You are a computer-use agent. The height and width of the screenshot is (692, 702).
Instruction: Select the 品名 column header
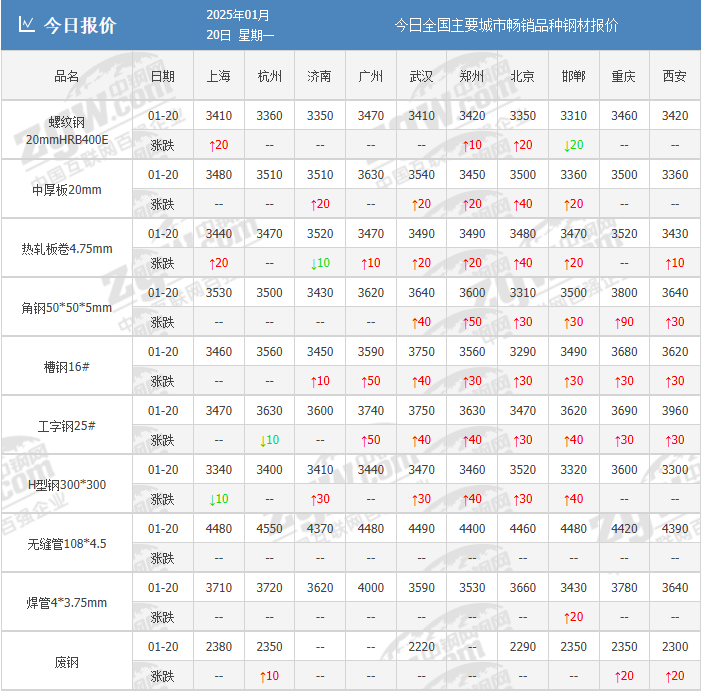point(67,77)
